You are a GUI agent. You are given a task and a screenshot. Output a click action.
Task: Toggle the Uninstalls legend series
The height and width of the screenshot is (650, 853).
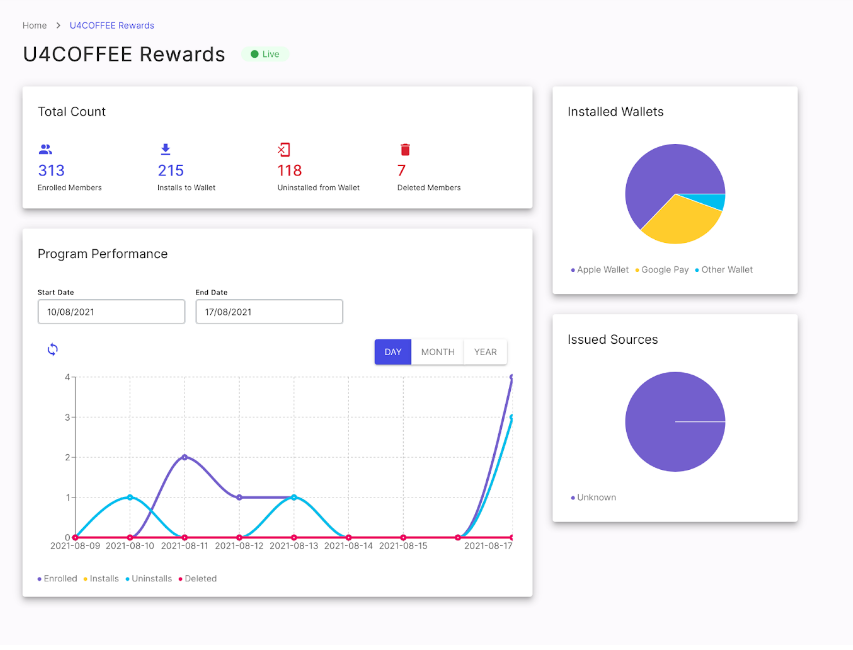(x=149, y=579)
